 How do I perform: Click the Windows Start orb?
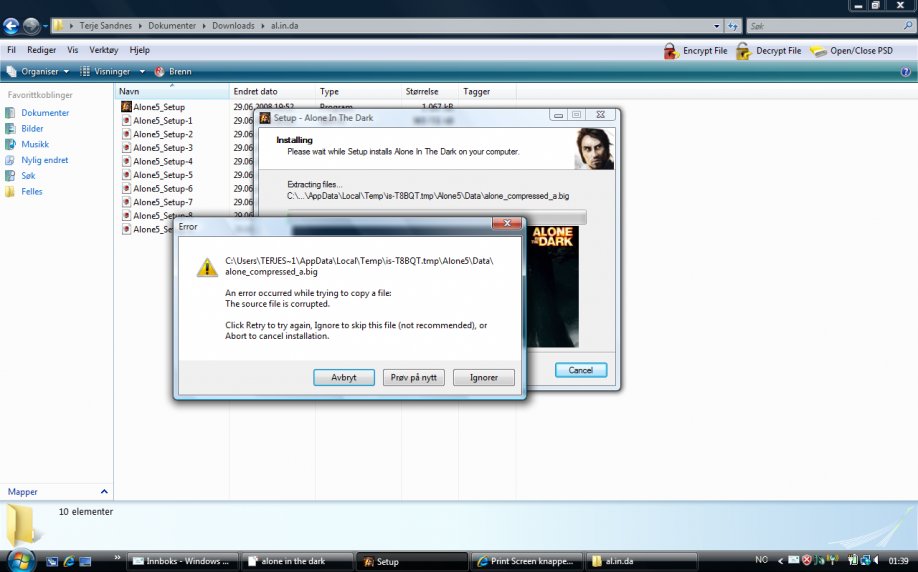click(x=21, y=560)
